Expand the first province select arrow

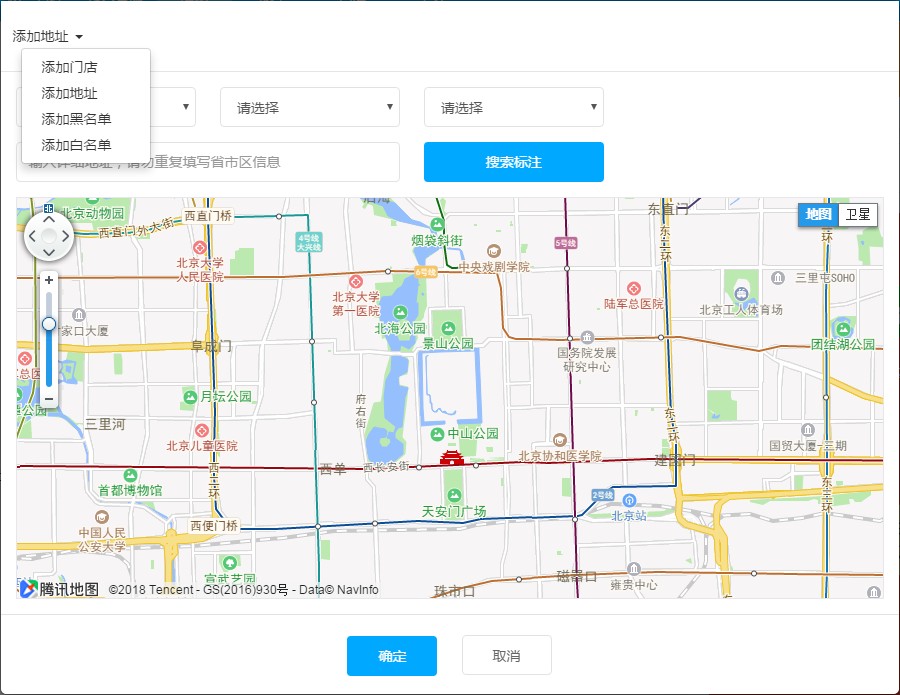[x=185, y=107]
